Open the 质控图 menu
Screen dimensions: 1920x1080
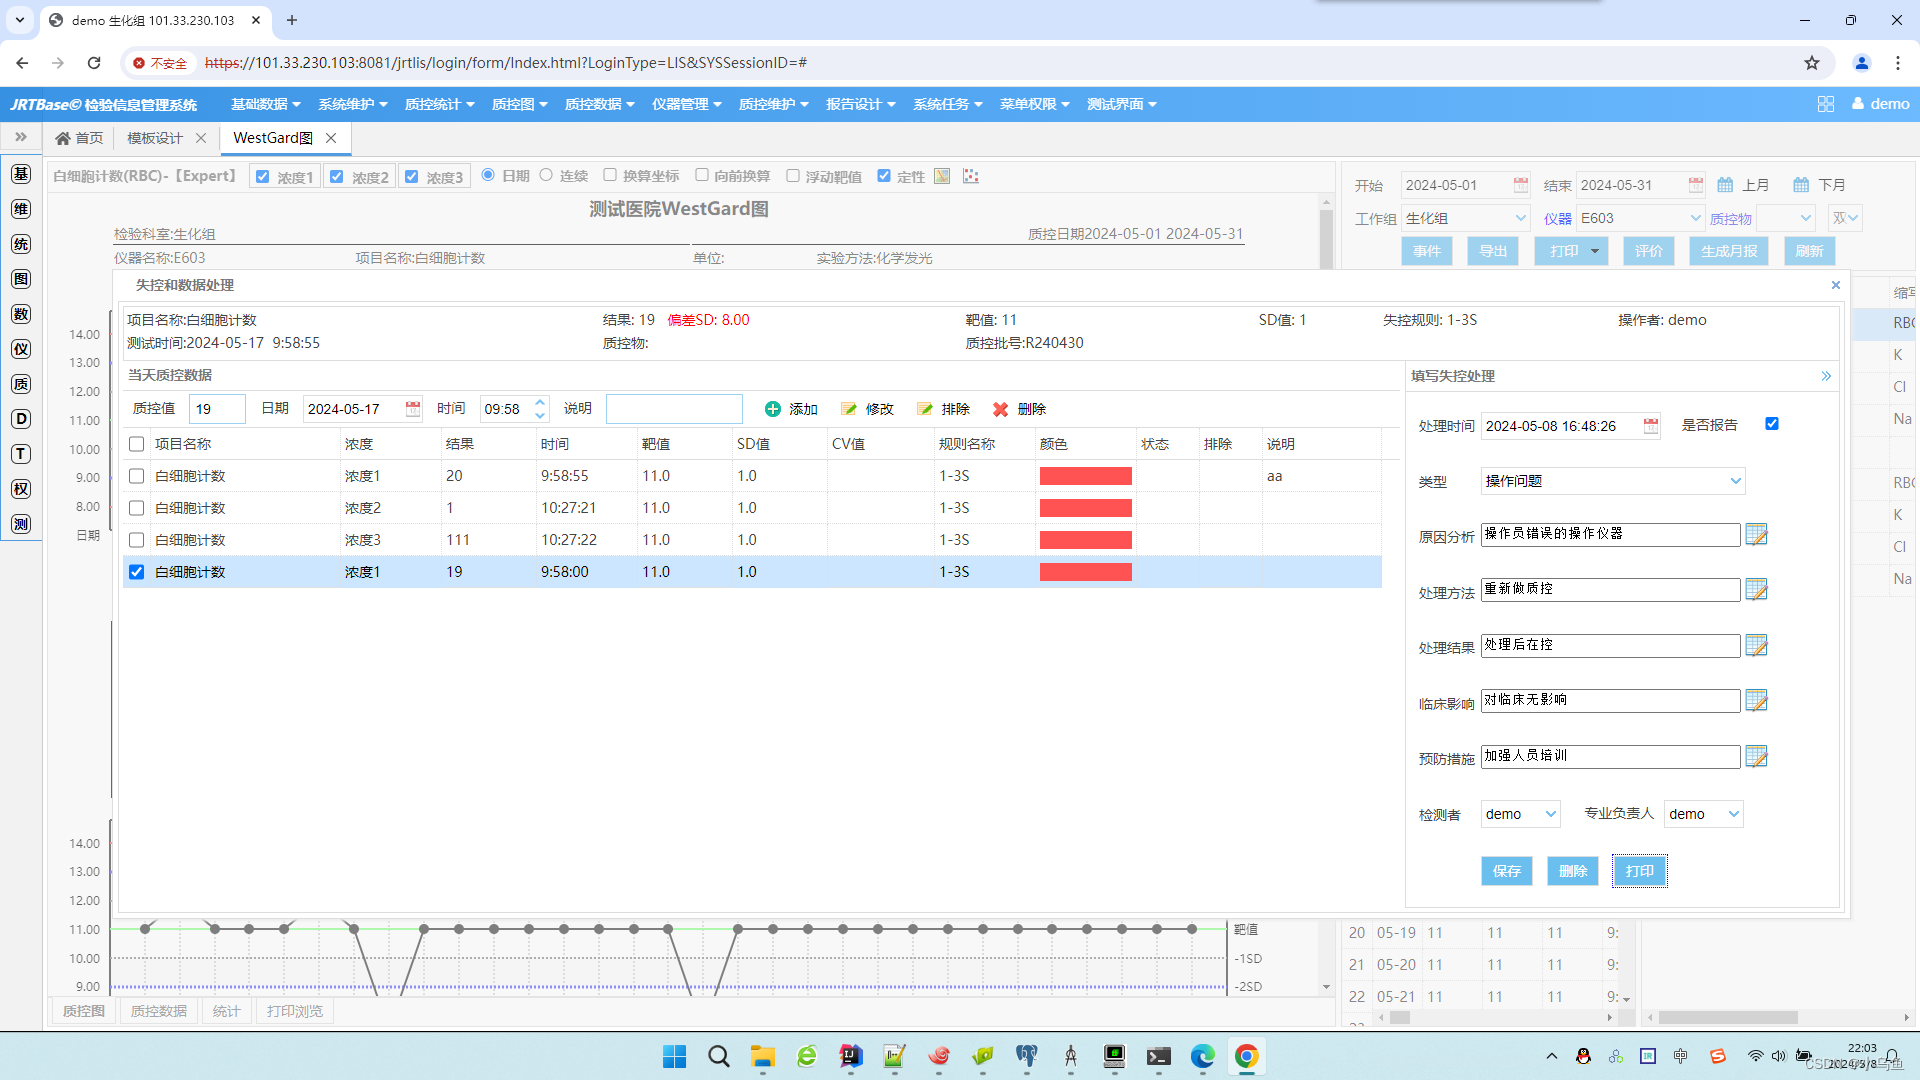tap(519, 104)
